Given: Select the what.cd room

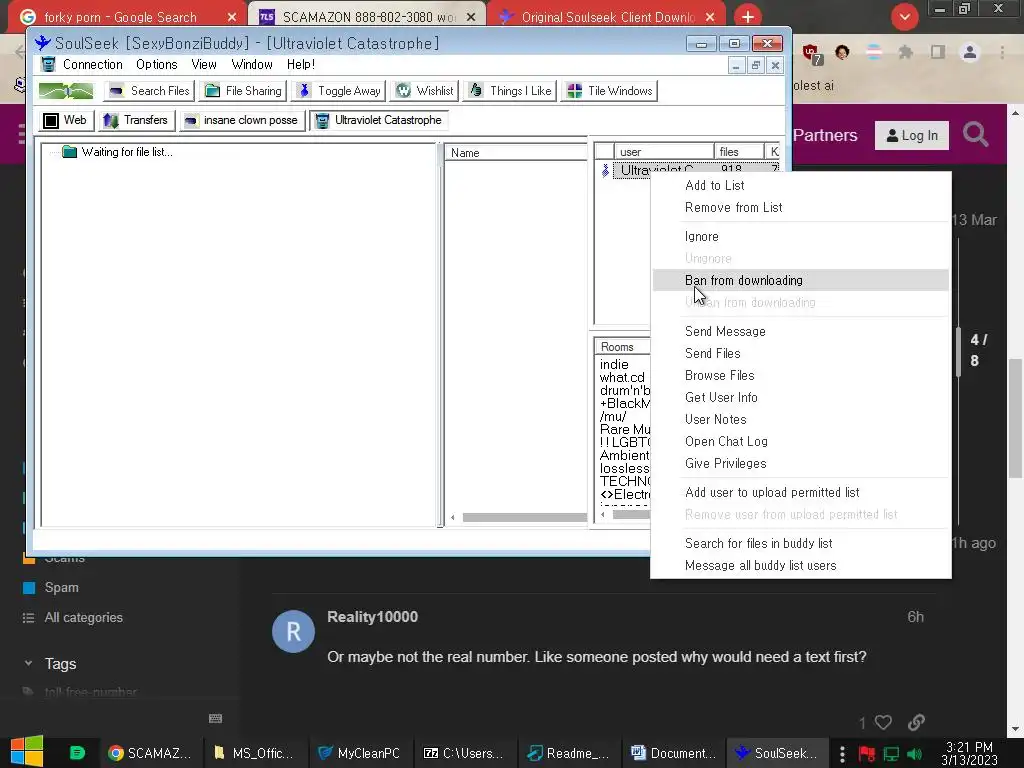Looking at the screenshot, I should point(622,377).
